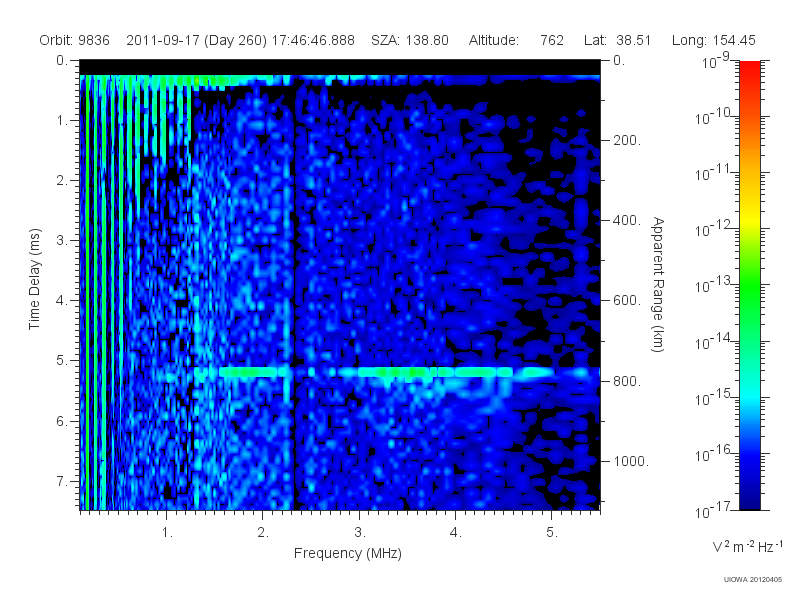800x600 pixels.
Task: Click the 'Lat: 38.51' text
Action: pyautogui.click(x=617, y=40)
